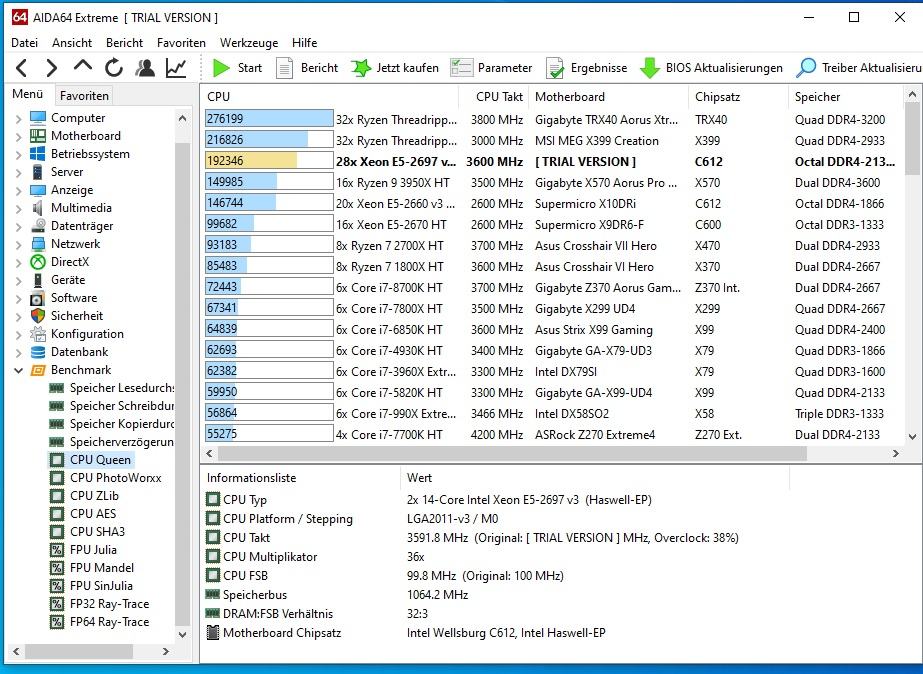Sort by the Speicher column header
This screenshot has height=674, width=923.
[x=844, y=97]
